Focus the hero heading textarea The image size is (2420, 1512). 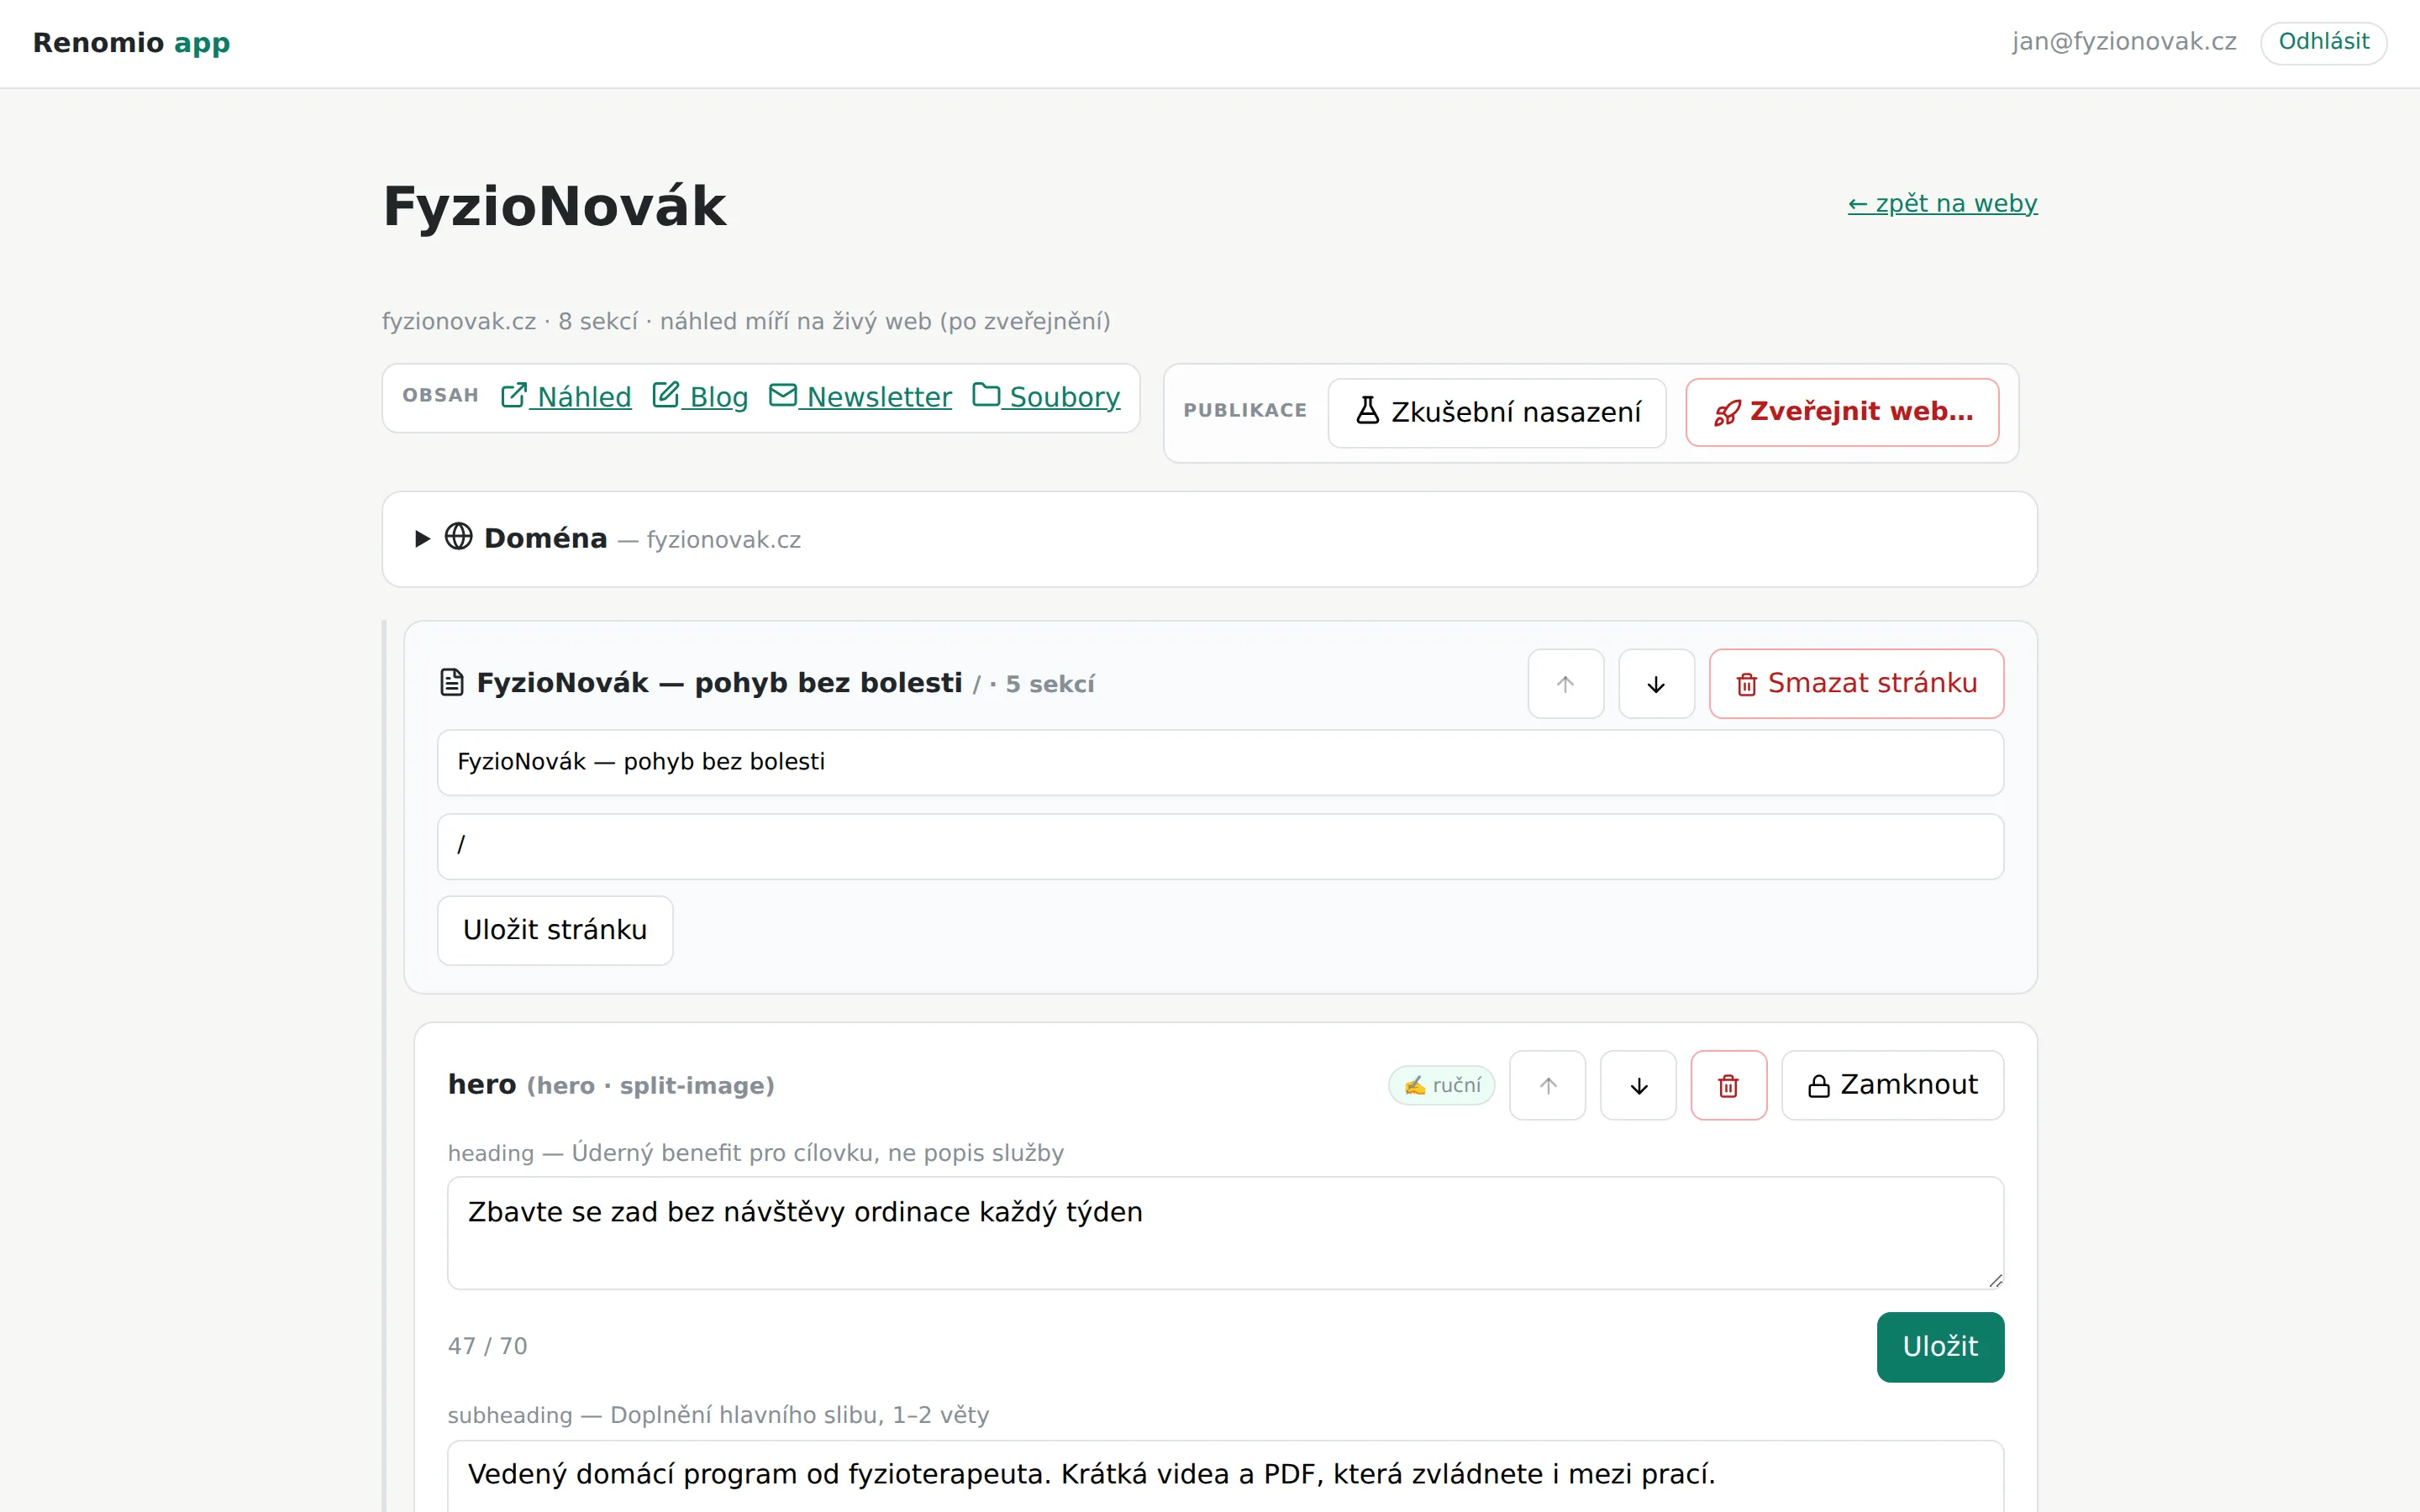[1226, 1233]
